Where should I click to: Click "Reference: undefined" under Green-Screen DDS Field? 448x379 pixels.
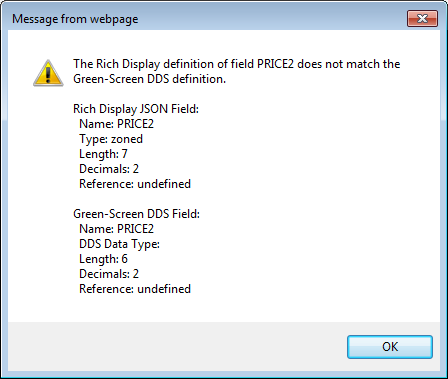point(135,289)
